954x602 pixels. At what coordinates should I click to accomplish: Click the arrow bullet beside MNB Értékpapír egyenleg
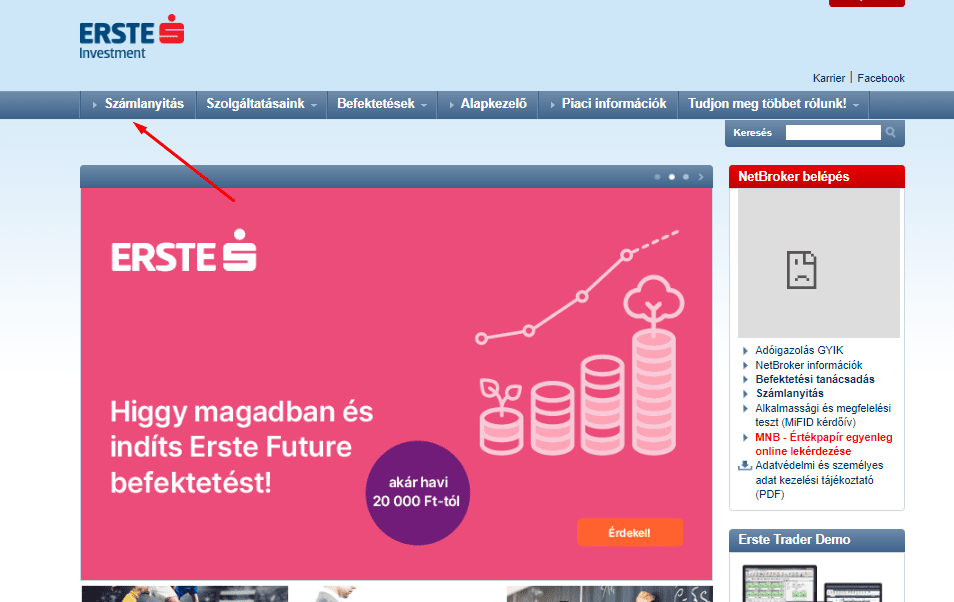click(x=745, y=438)
